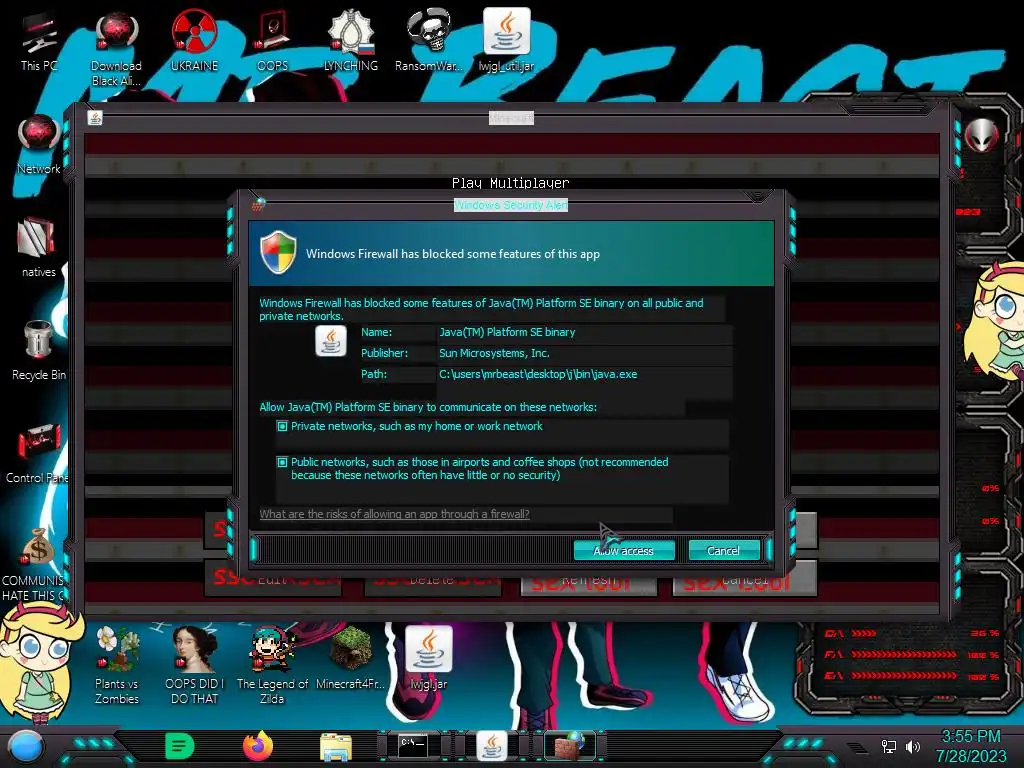Select the lwjgl_util.jar file icon

(x=506, y=40)
